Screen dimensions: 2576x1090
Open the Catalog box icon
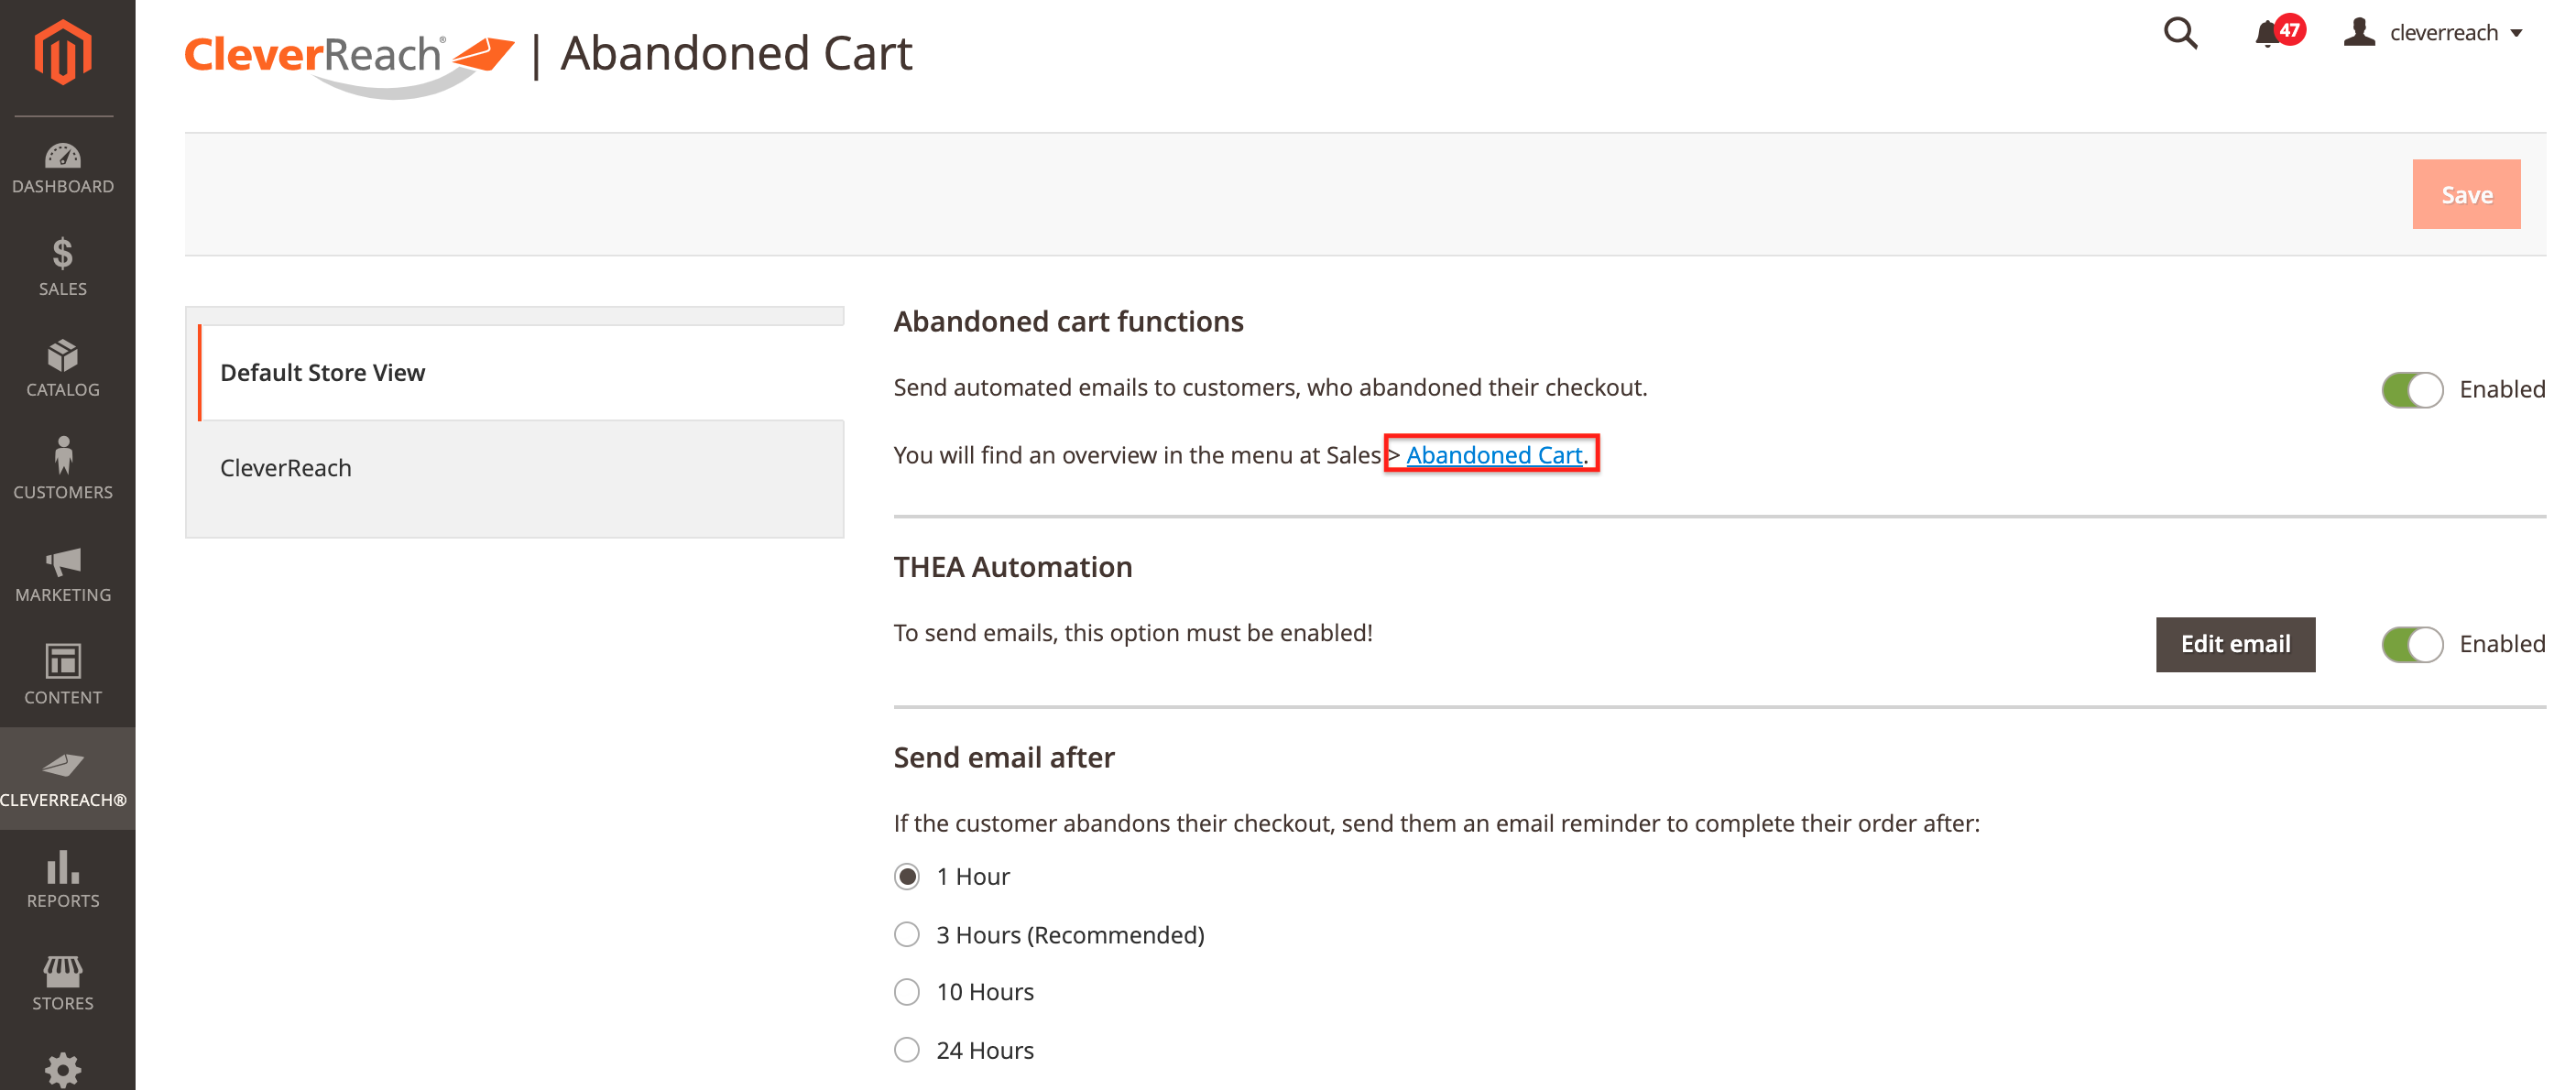click(63, 369)
